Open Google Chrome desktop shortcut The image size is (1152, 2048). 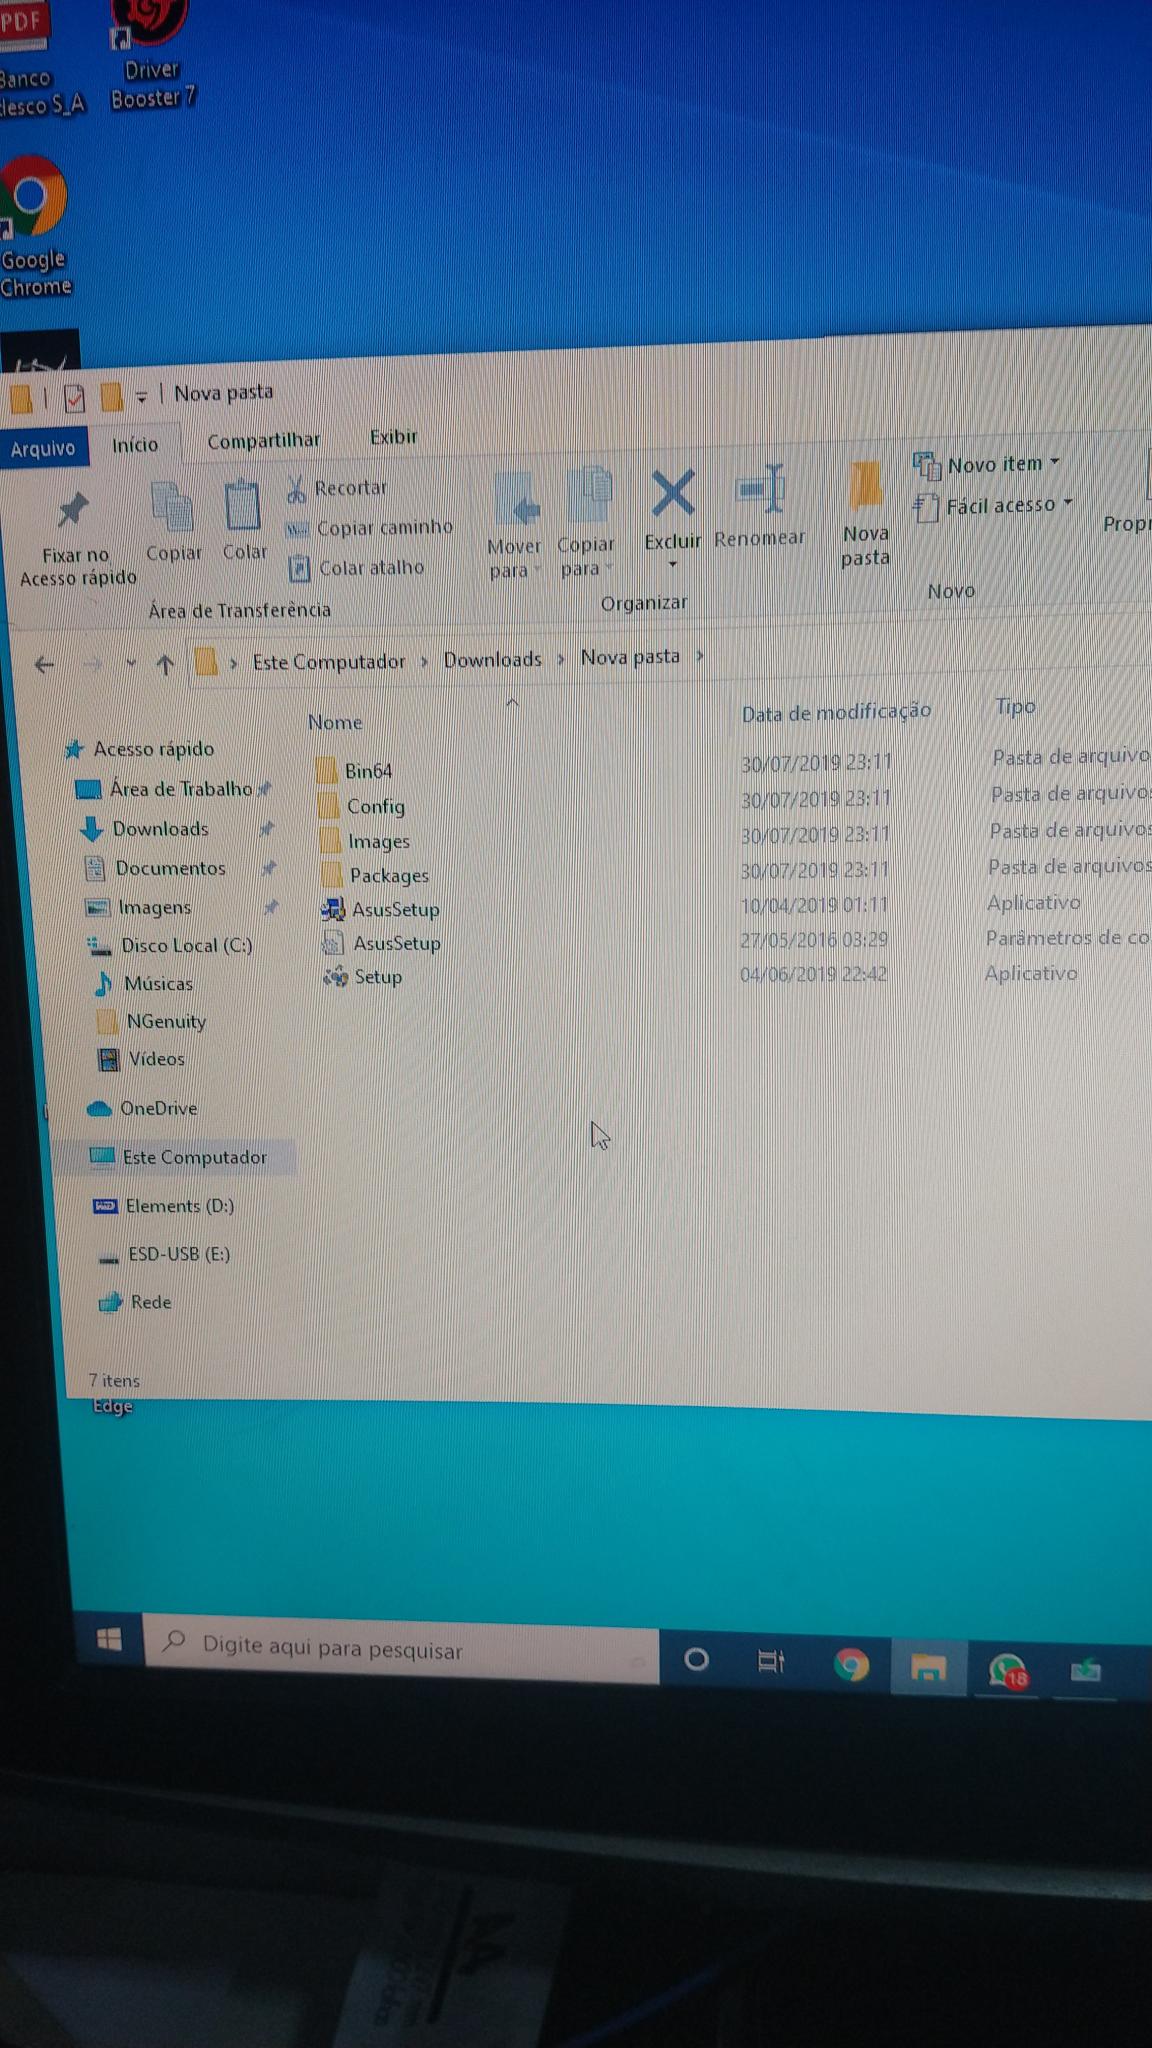pos(34,225)
